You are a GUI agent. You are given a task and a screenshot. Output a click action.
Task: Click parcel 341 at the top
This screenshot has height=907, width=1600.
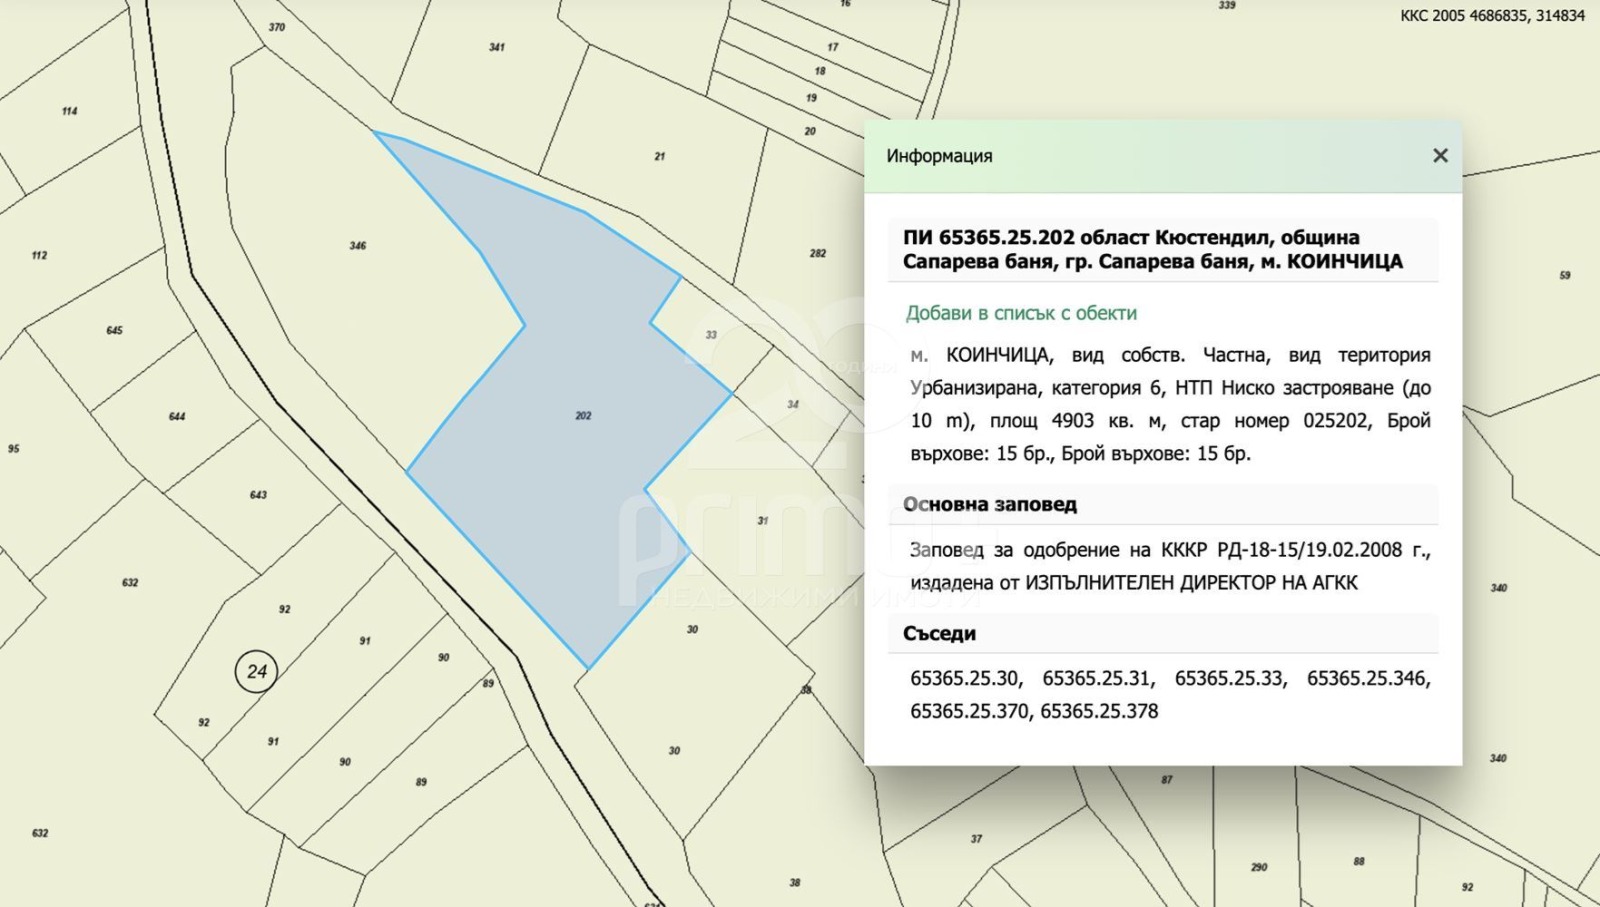[x=496, y=47]
